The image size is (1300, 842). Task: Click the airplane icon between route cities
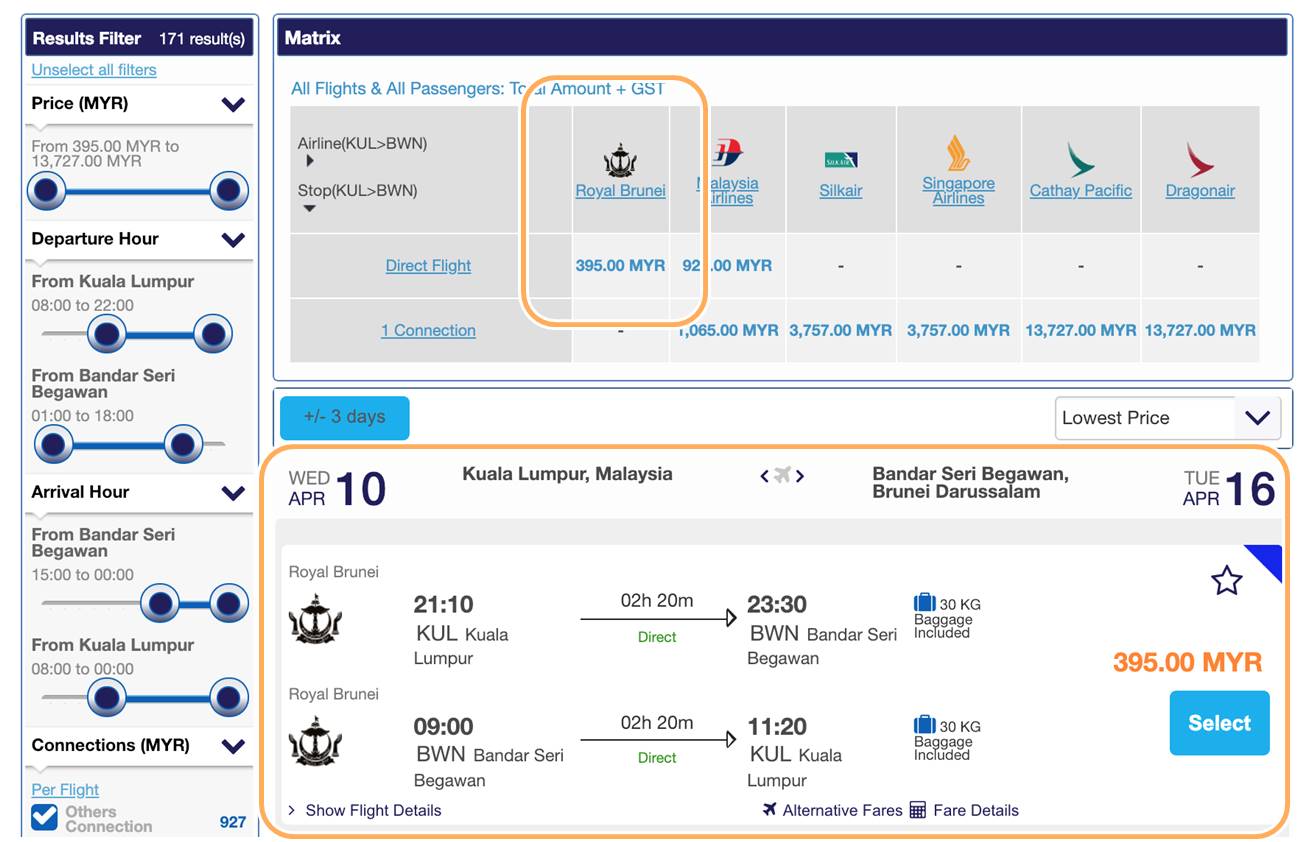tap(782, 475)
